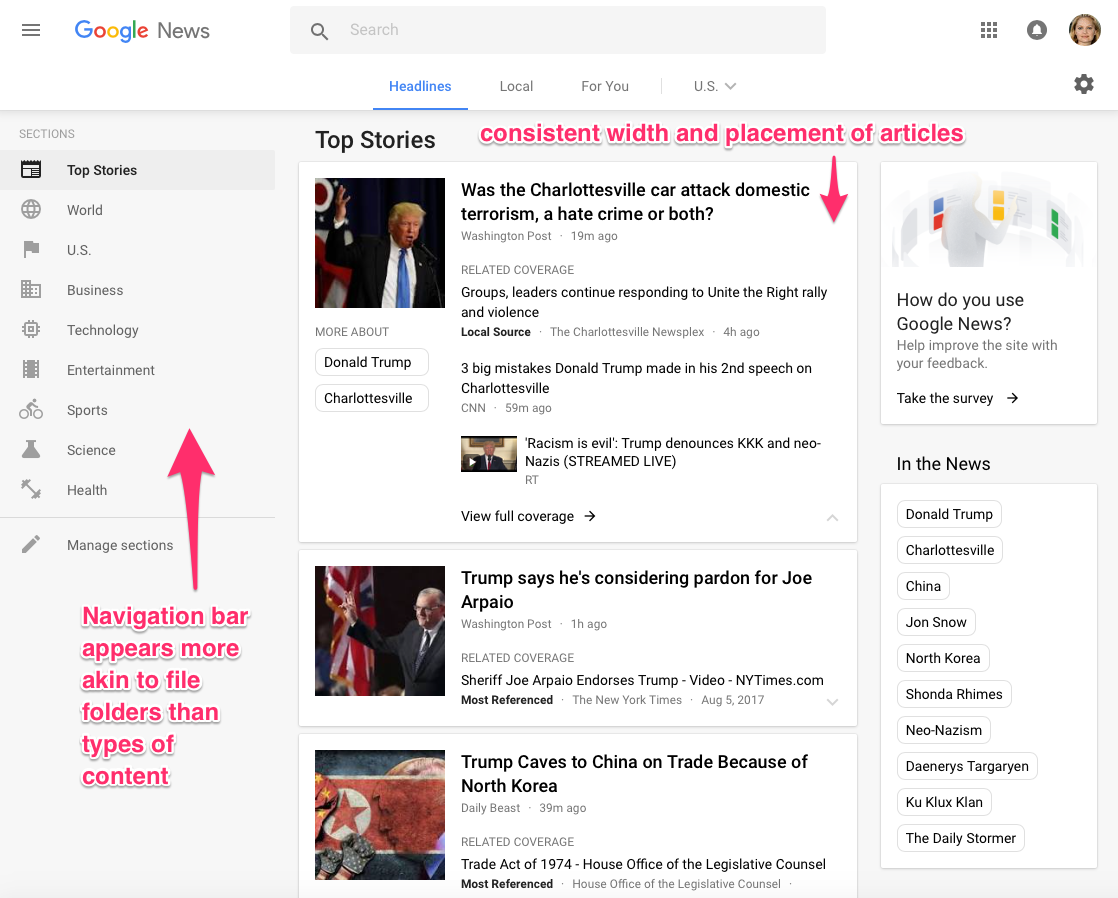Click the RT video thumbnail
The image size is (1118, 898).
point(488,454)
